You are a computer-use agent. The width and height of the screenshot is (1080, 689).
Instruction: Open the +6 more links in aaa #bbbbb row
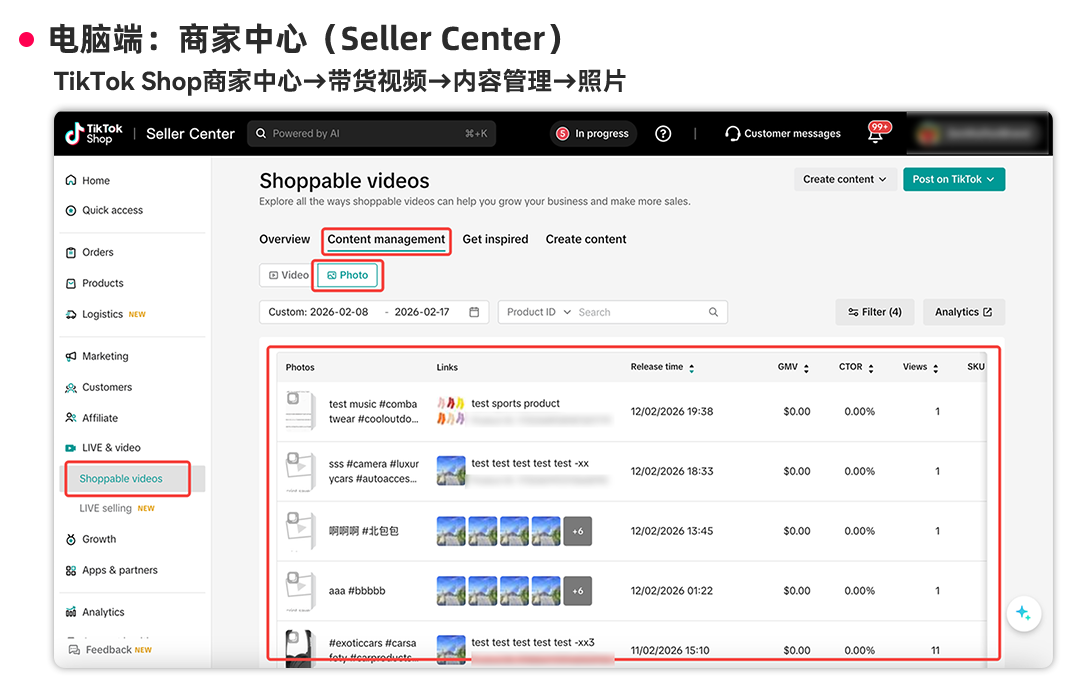(x=578, y=591)
